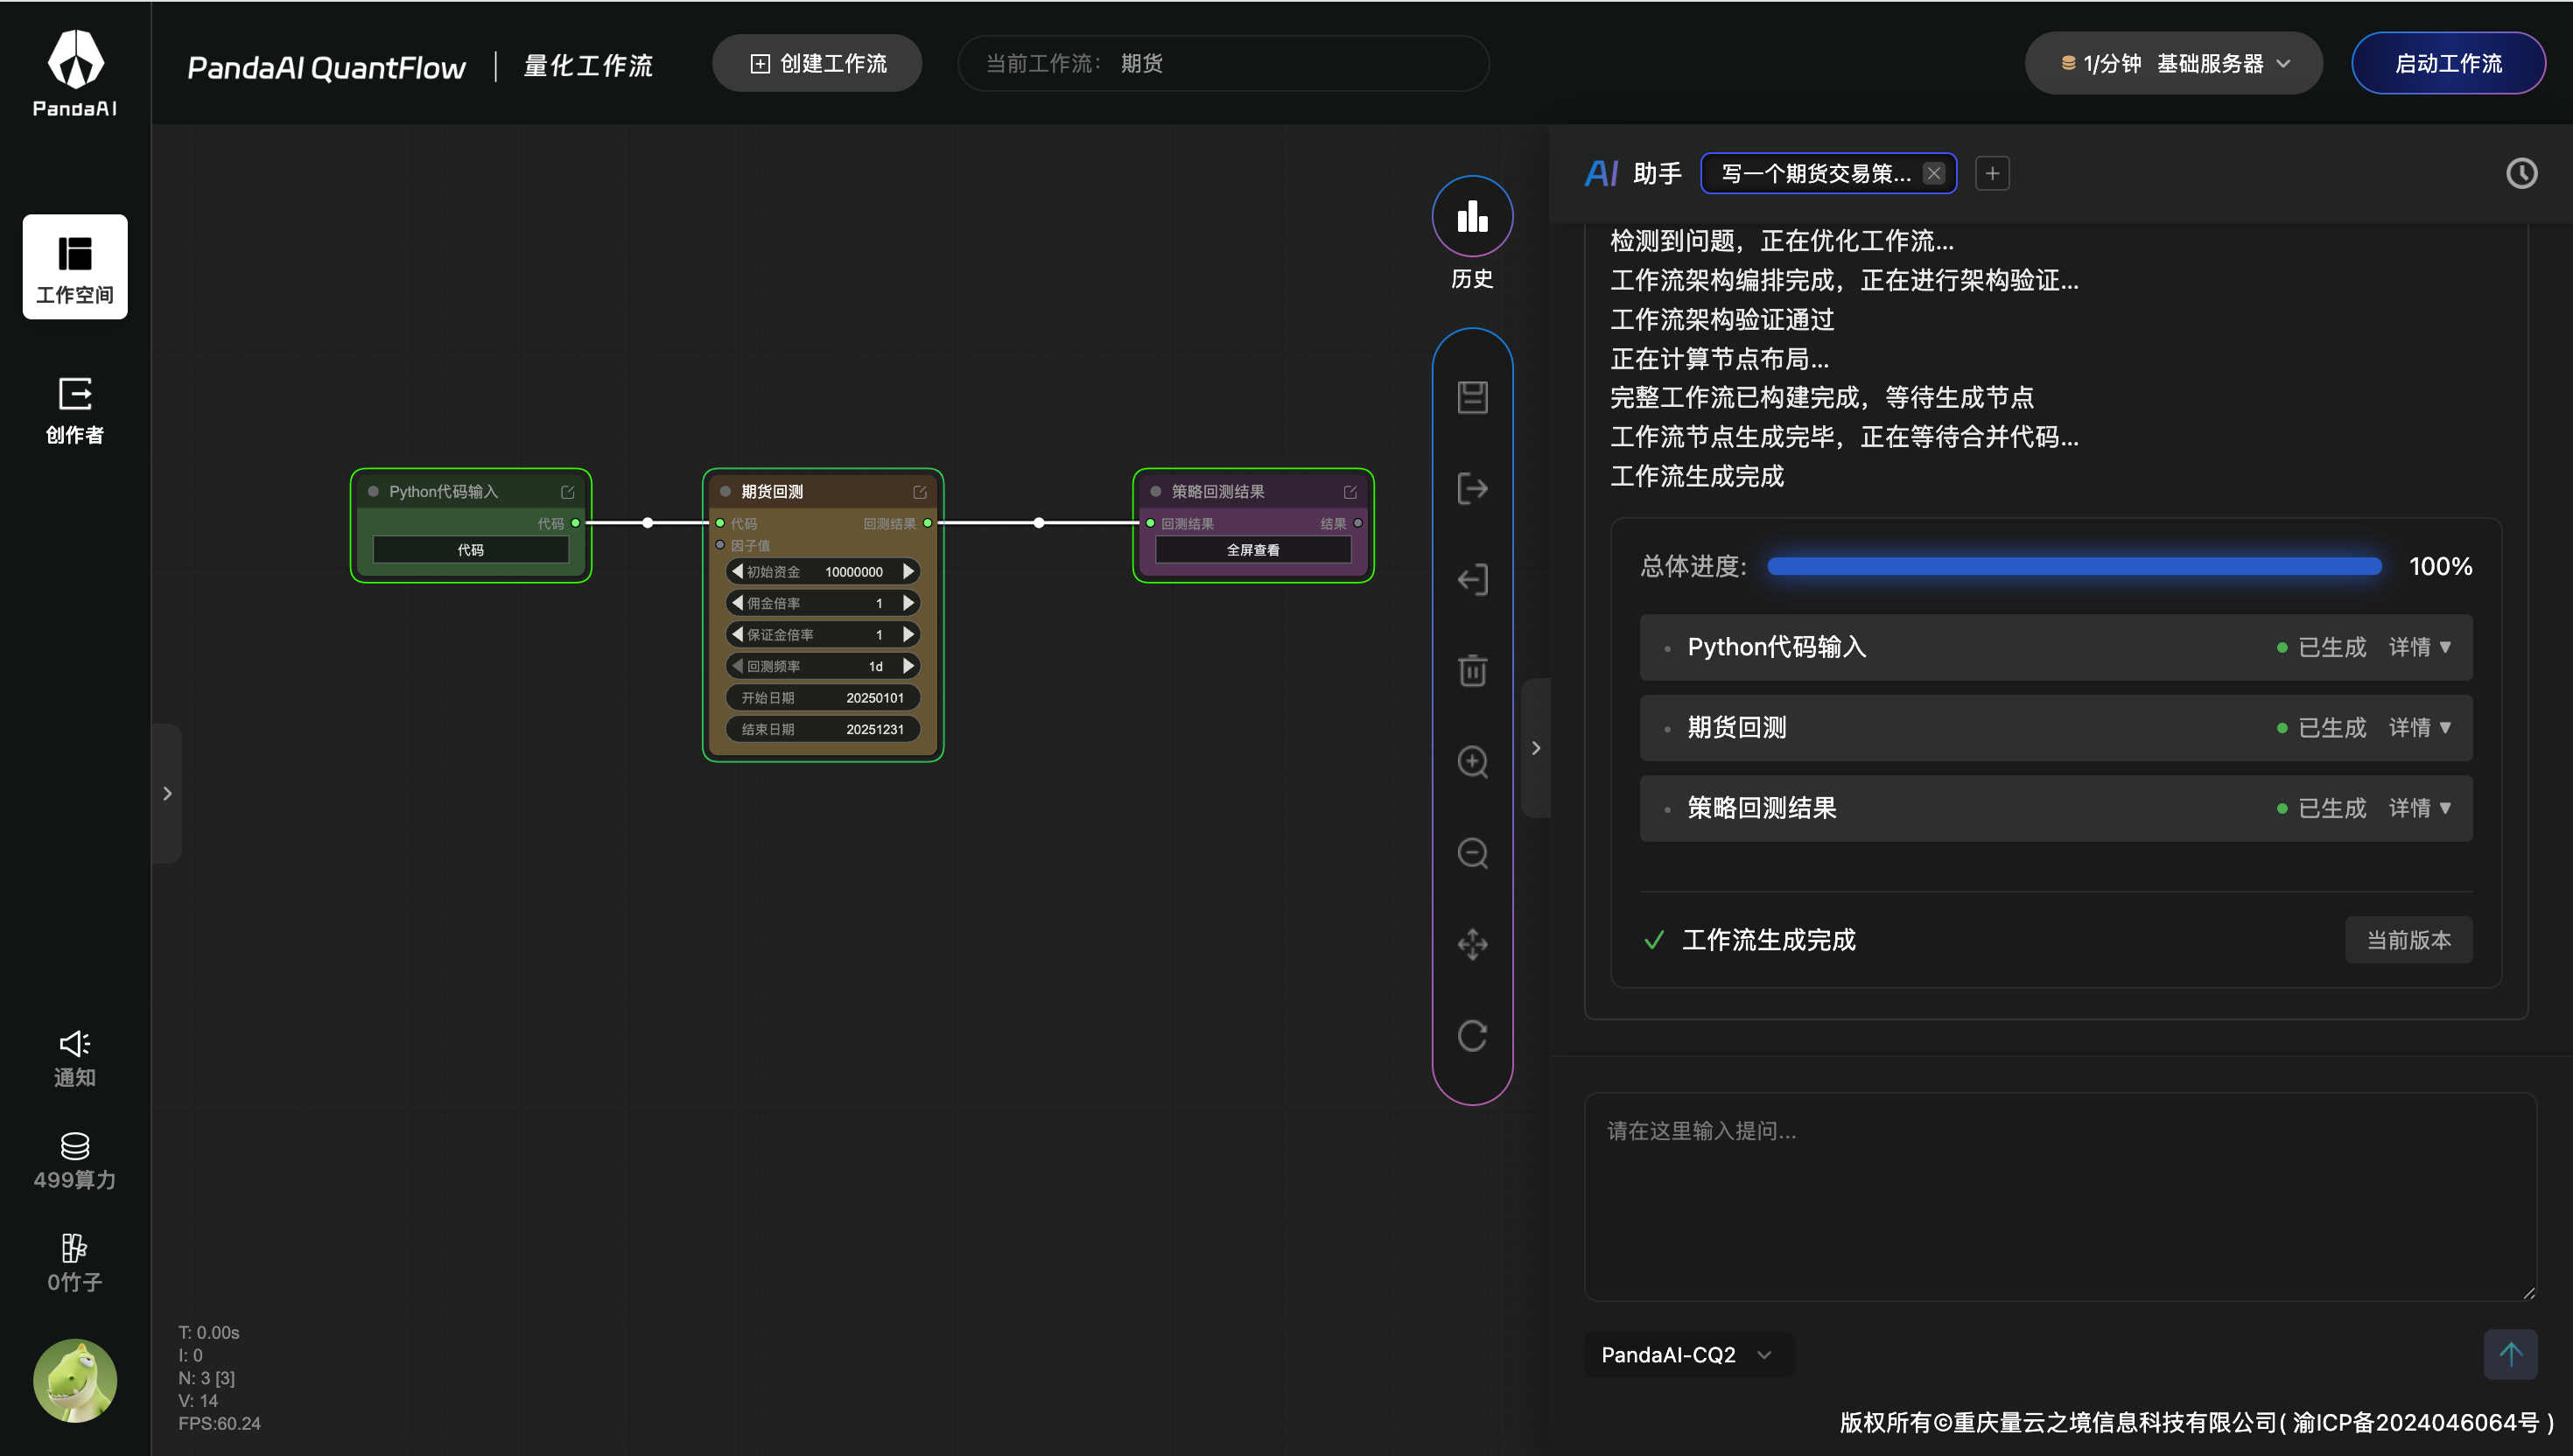Viewport: 2573px width, 1456px height.
Task: Decrease 初始资金 with the left arrow
Action: (x=737, y=571)
